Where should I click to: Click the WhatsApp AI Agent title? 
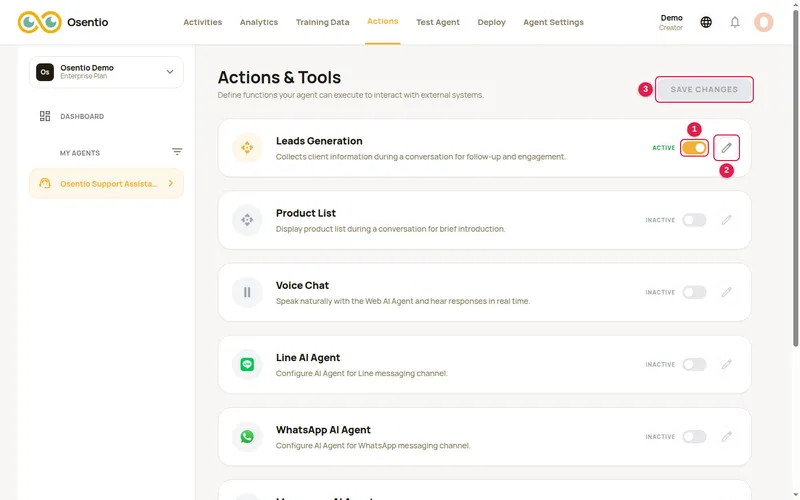pyautogui.click(x=323, y=430)
